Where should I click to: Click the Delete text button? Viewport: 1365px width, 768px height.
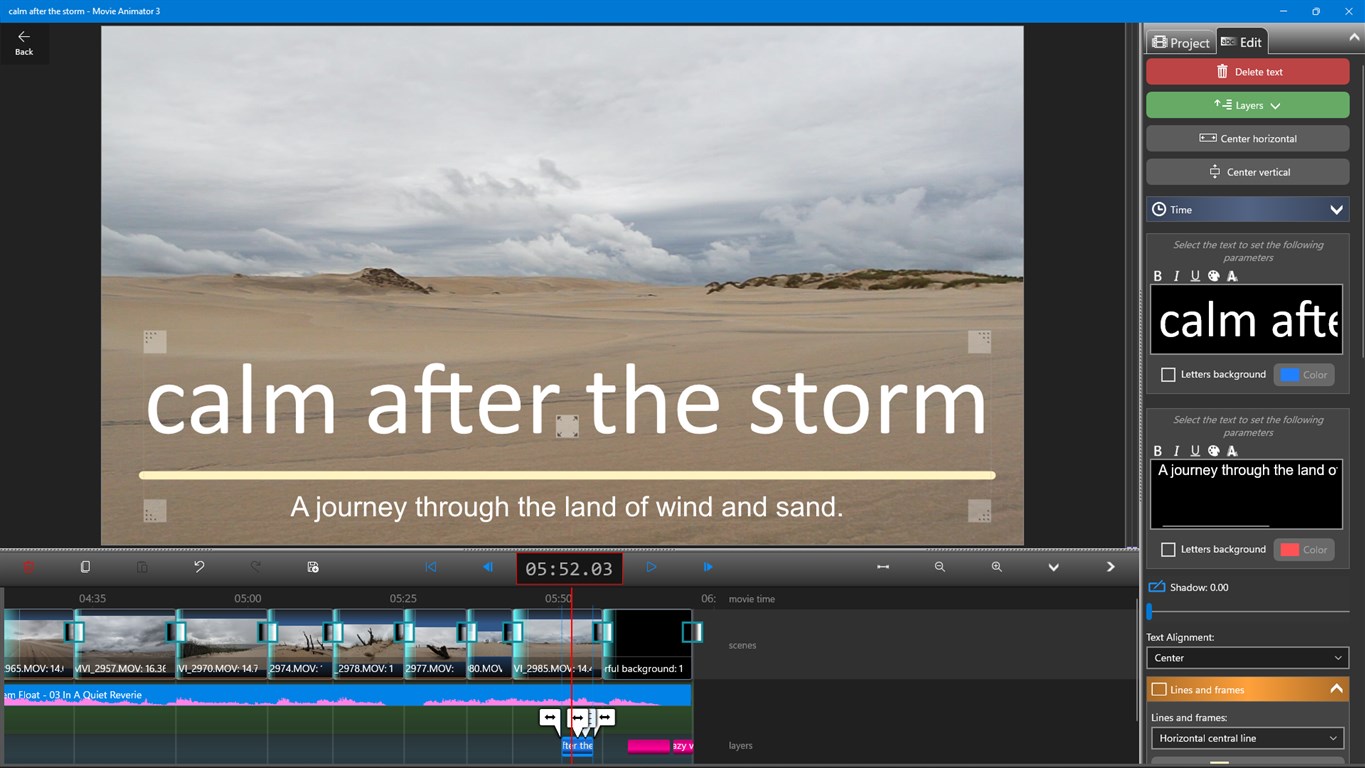tap(1247, 72)
